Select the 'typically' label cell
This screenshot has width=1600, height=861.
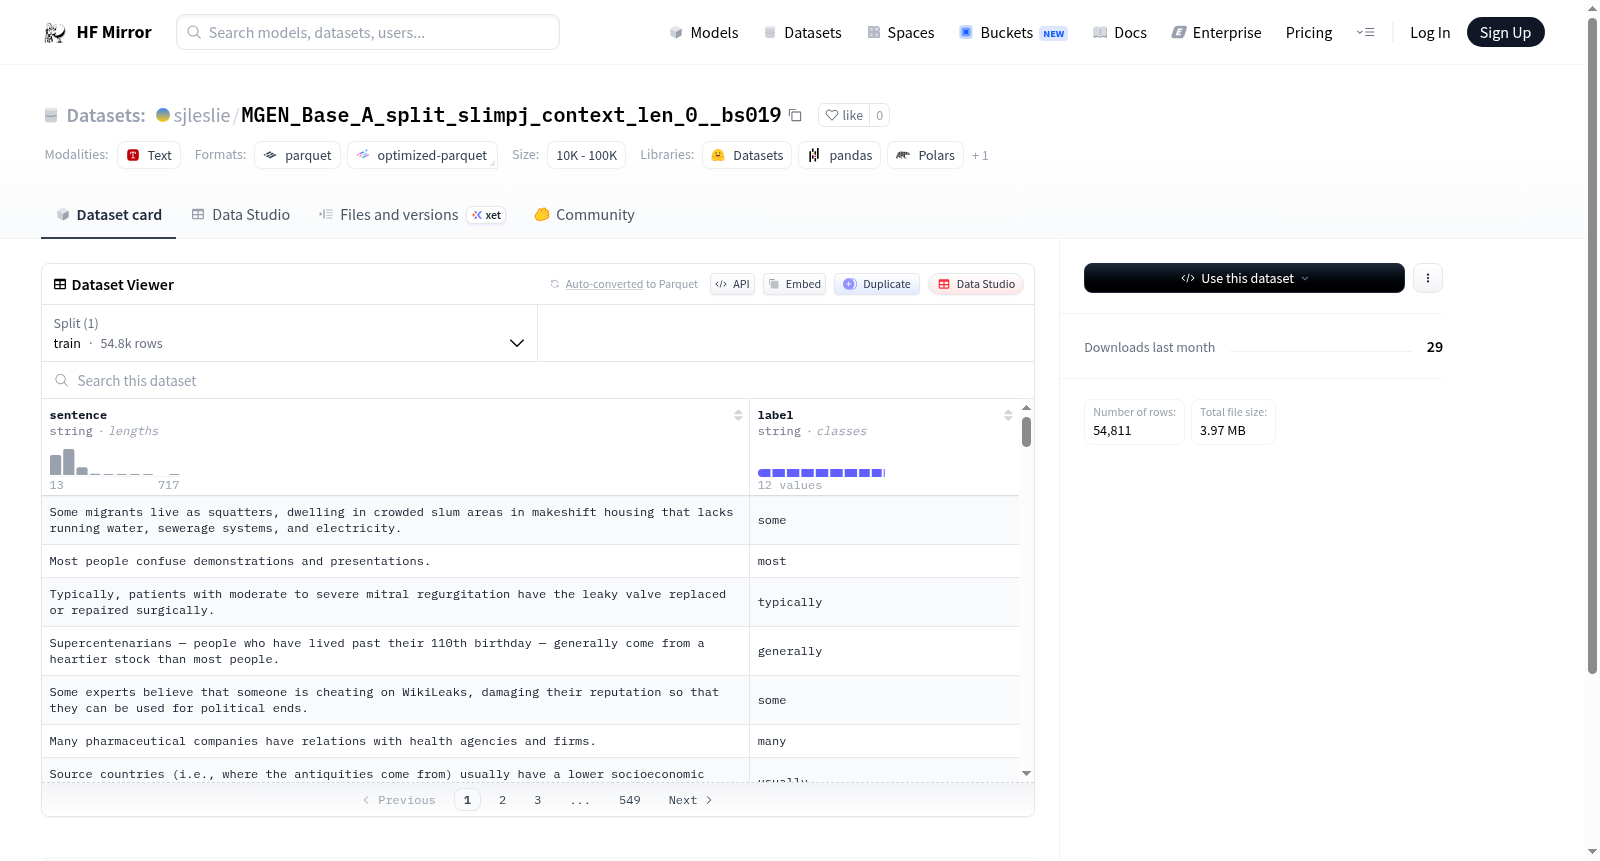pyautogui.click(x=884, y=602)
